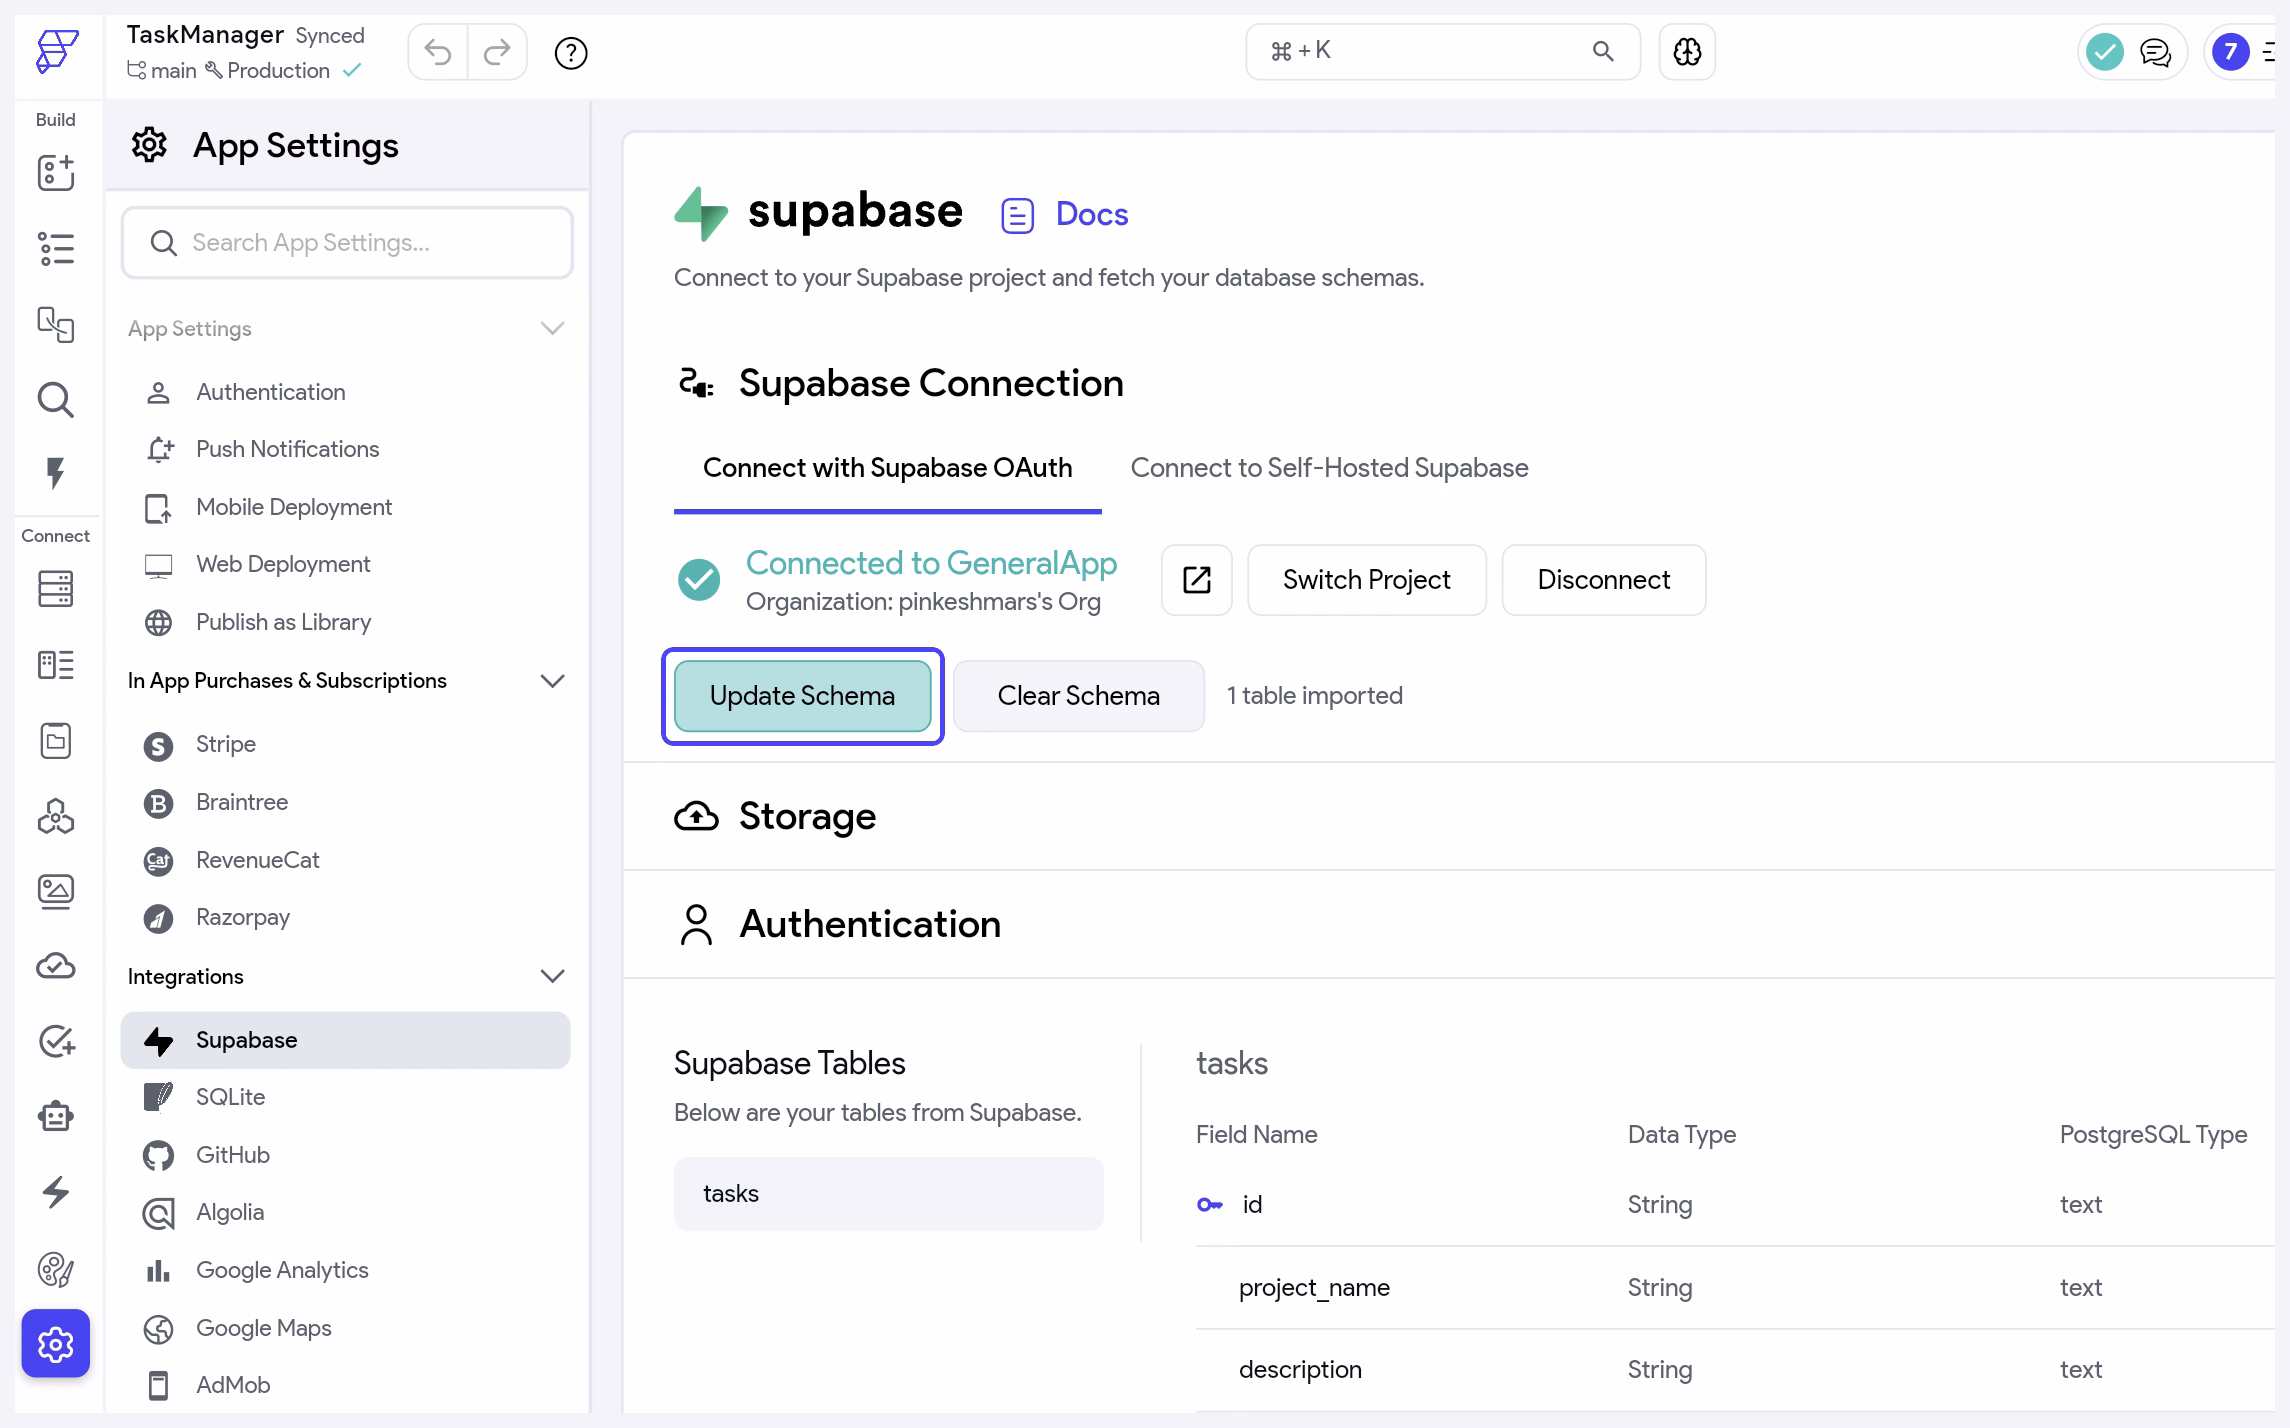Image resolution: width=2290 pixels, height=1428 pixels.
Task: Click the Switch Project button
Action: 1367,580
